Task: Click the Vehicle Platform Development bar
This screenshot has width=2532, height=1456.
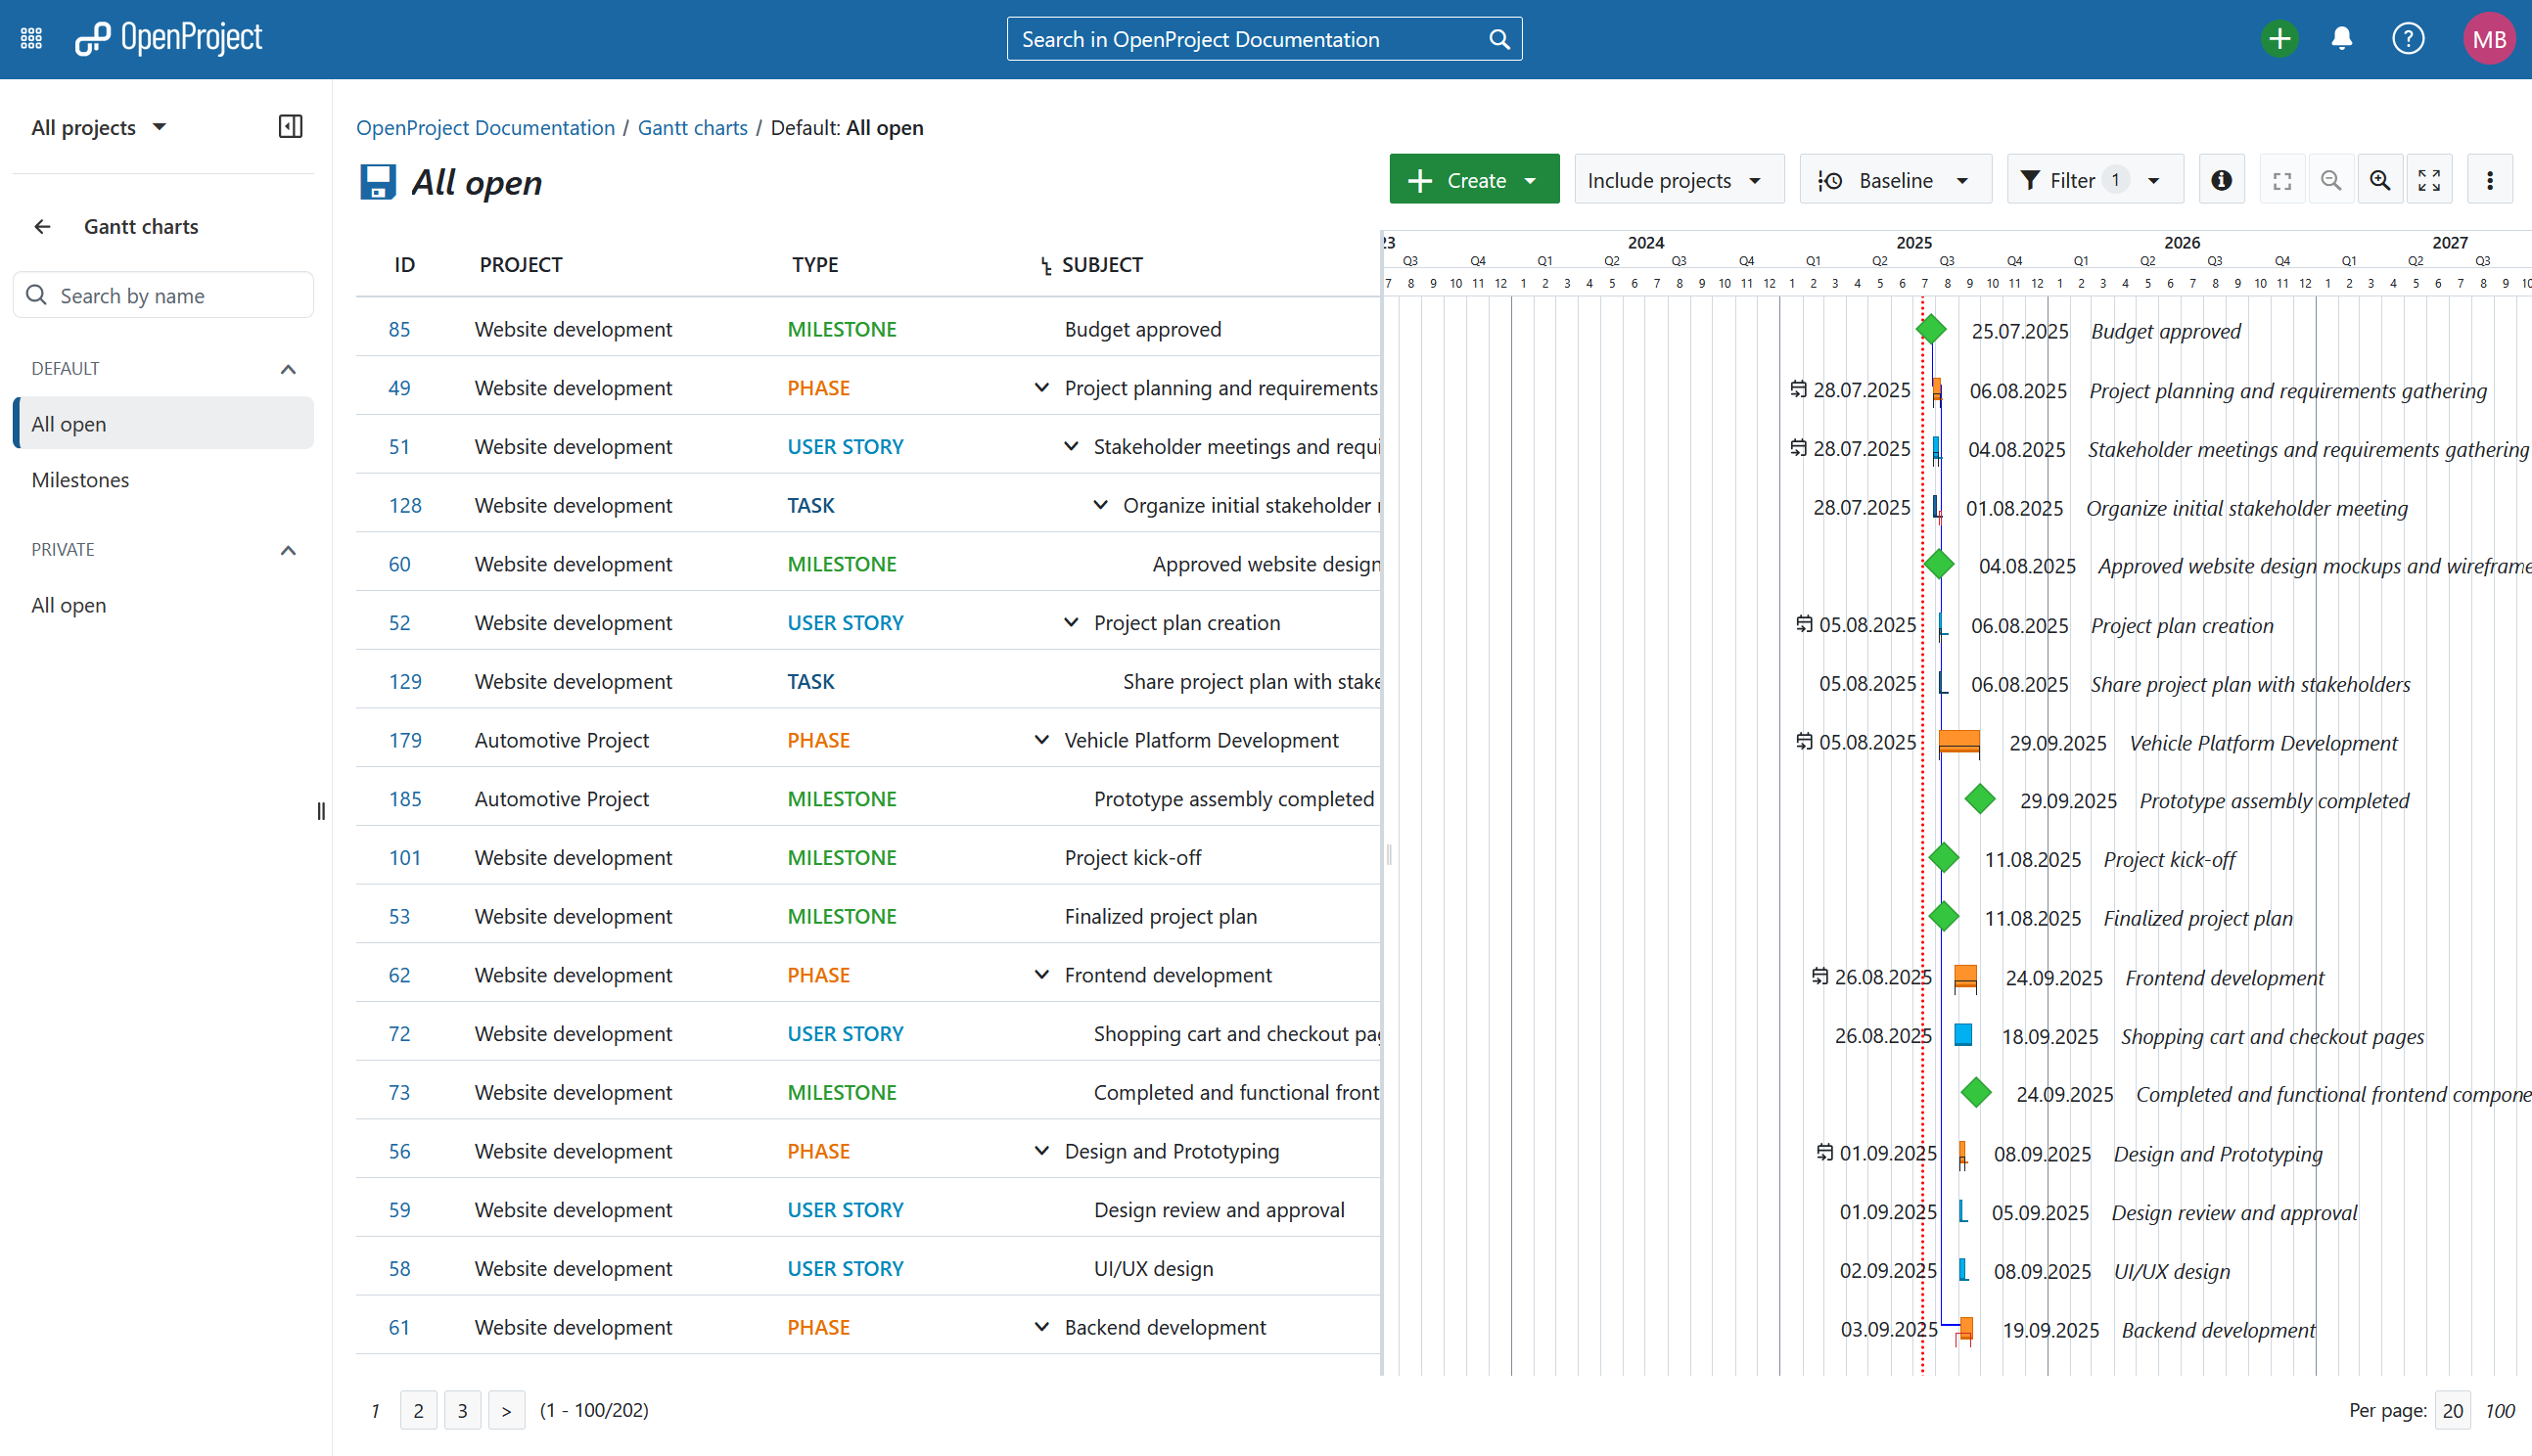Action: point(1959,742)
